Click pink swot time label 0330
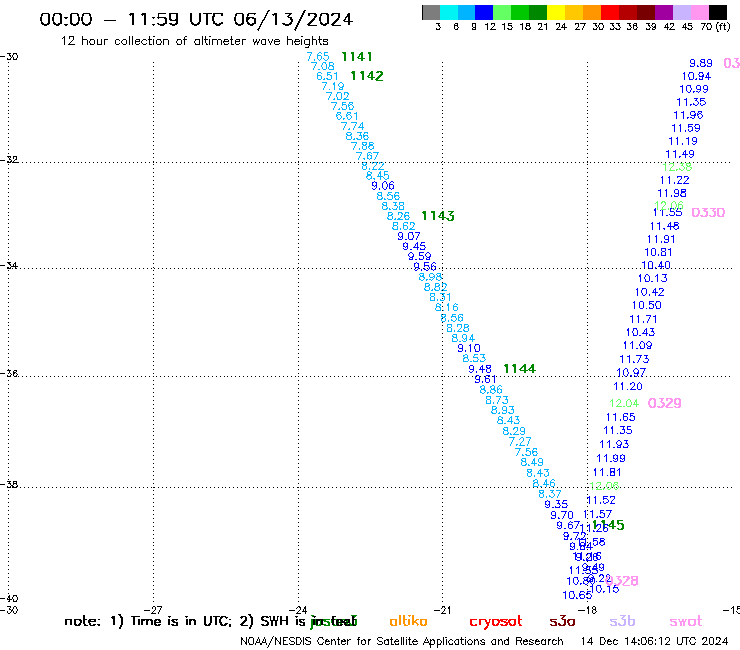The height and width of the screenshot is (650, 740). pos(708,212)
